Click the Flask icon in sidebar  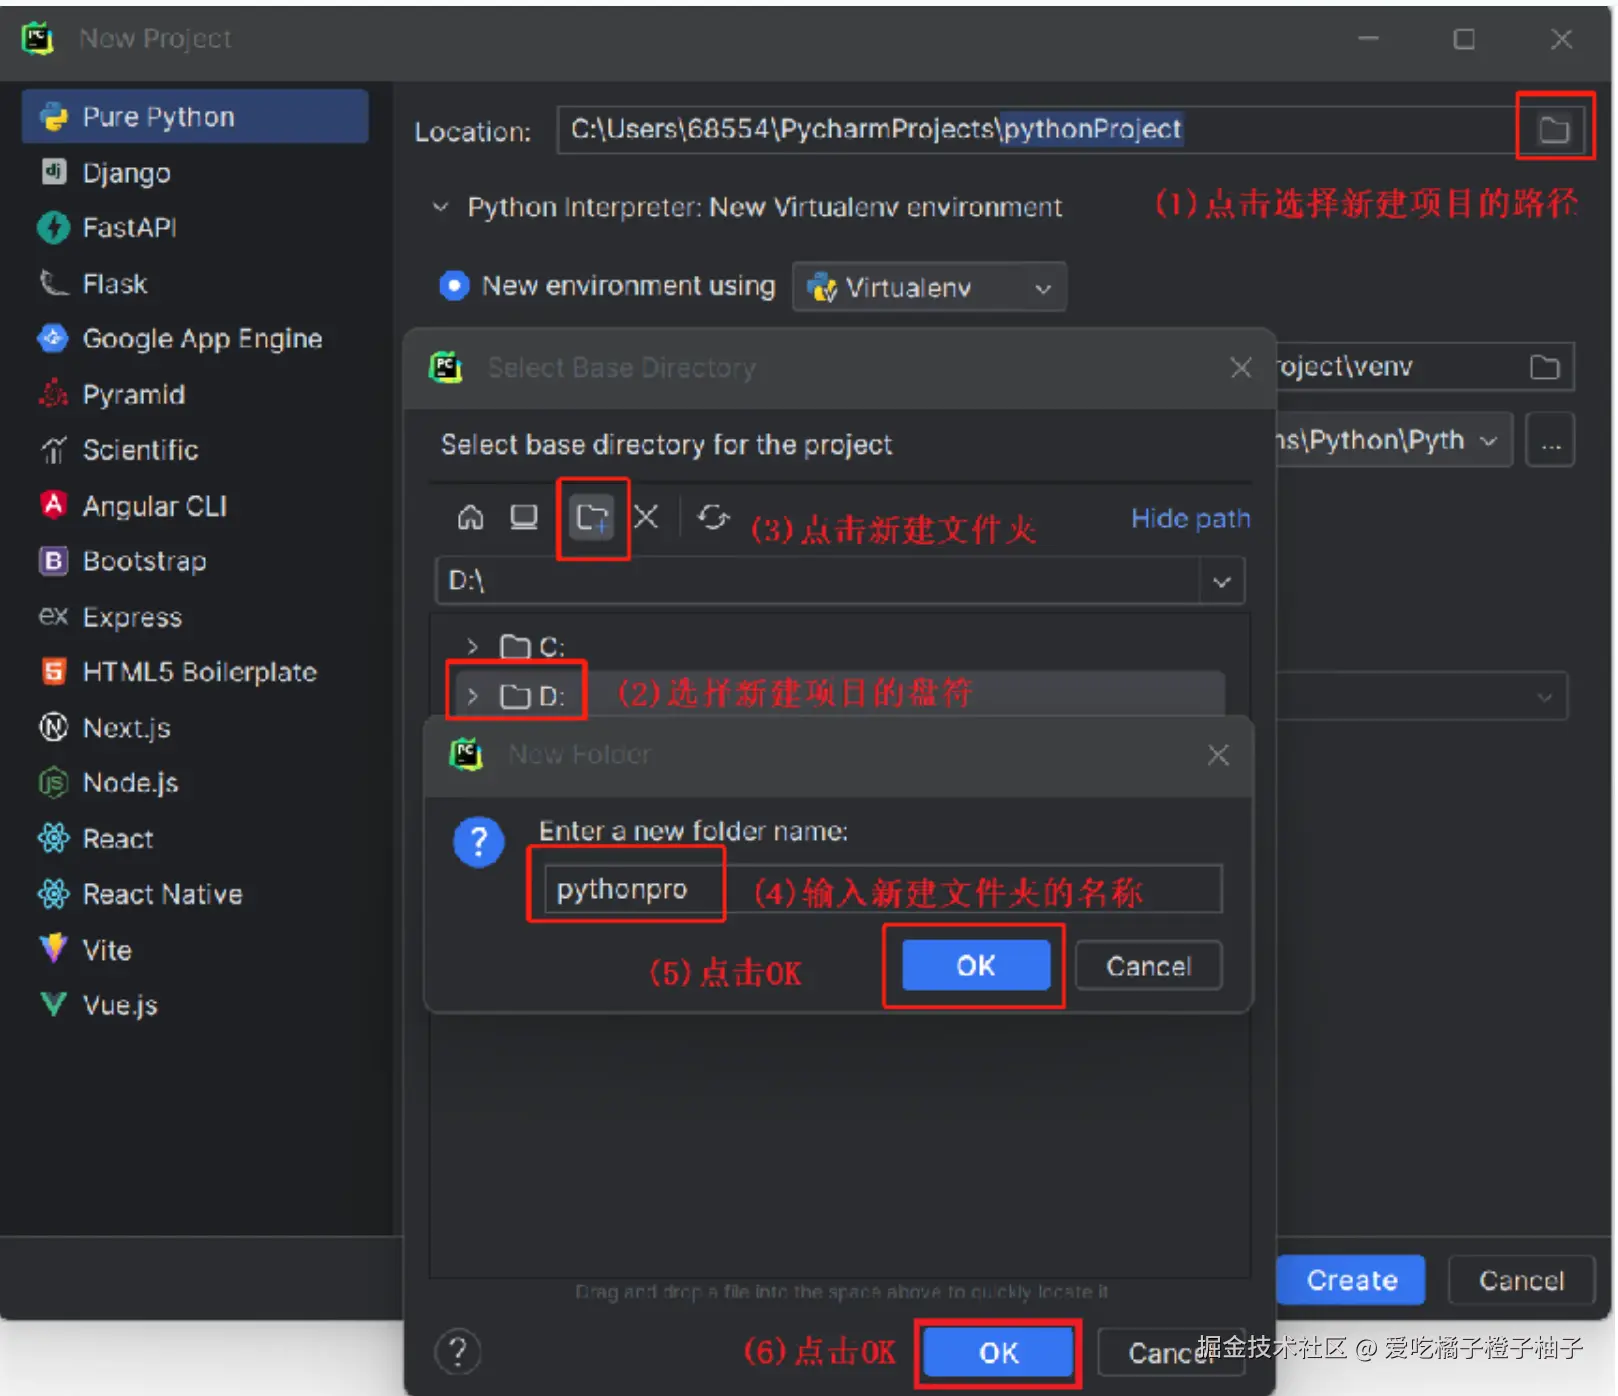tap(53, 283)
